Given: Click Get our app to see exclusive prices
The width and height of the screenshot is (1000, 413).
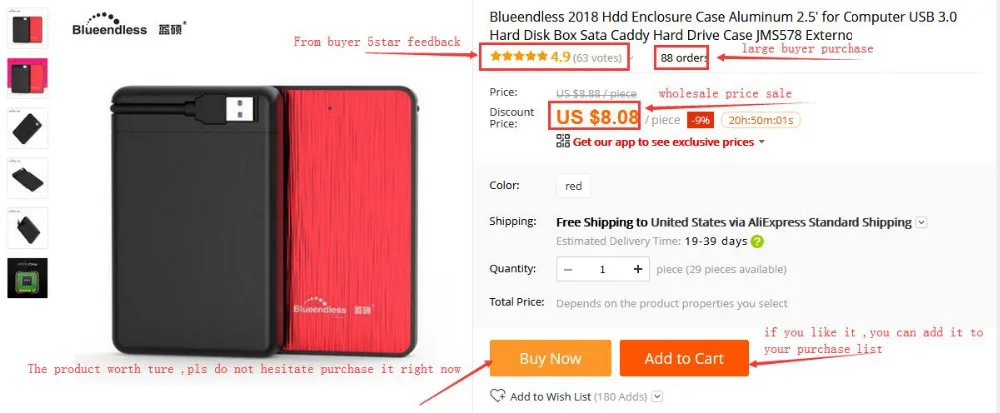Looking at the screenshot, I should click(x=663, y=142).
